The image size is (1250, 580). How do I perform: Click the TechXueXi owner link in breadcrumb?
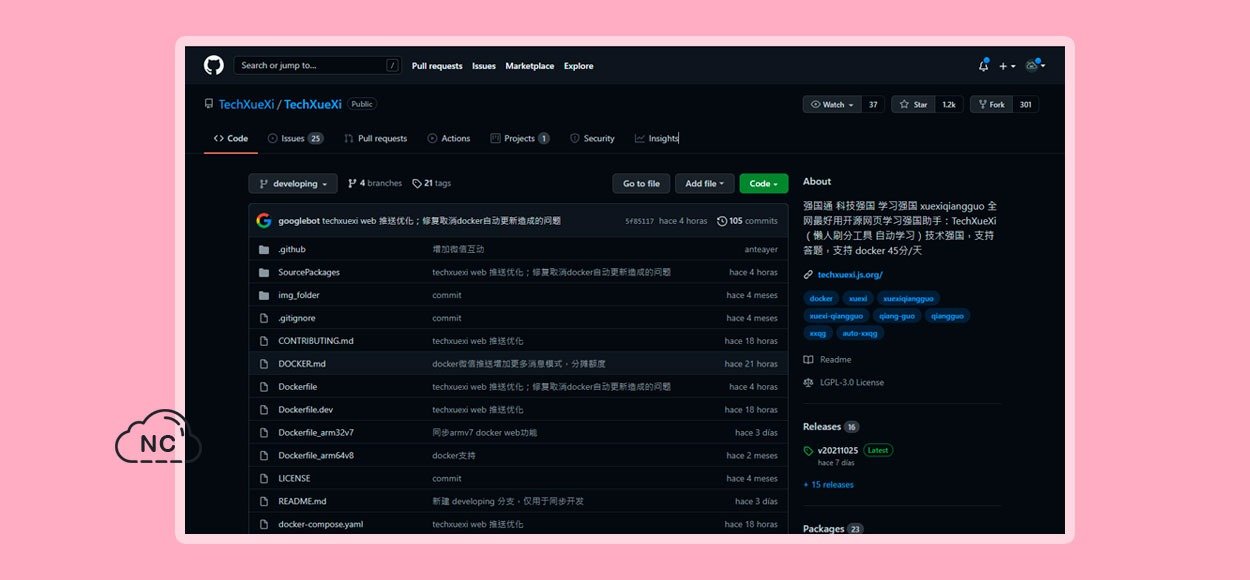(246, 104)
